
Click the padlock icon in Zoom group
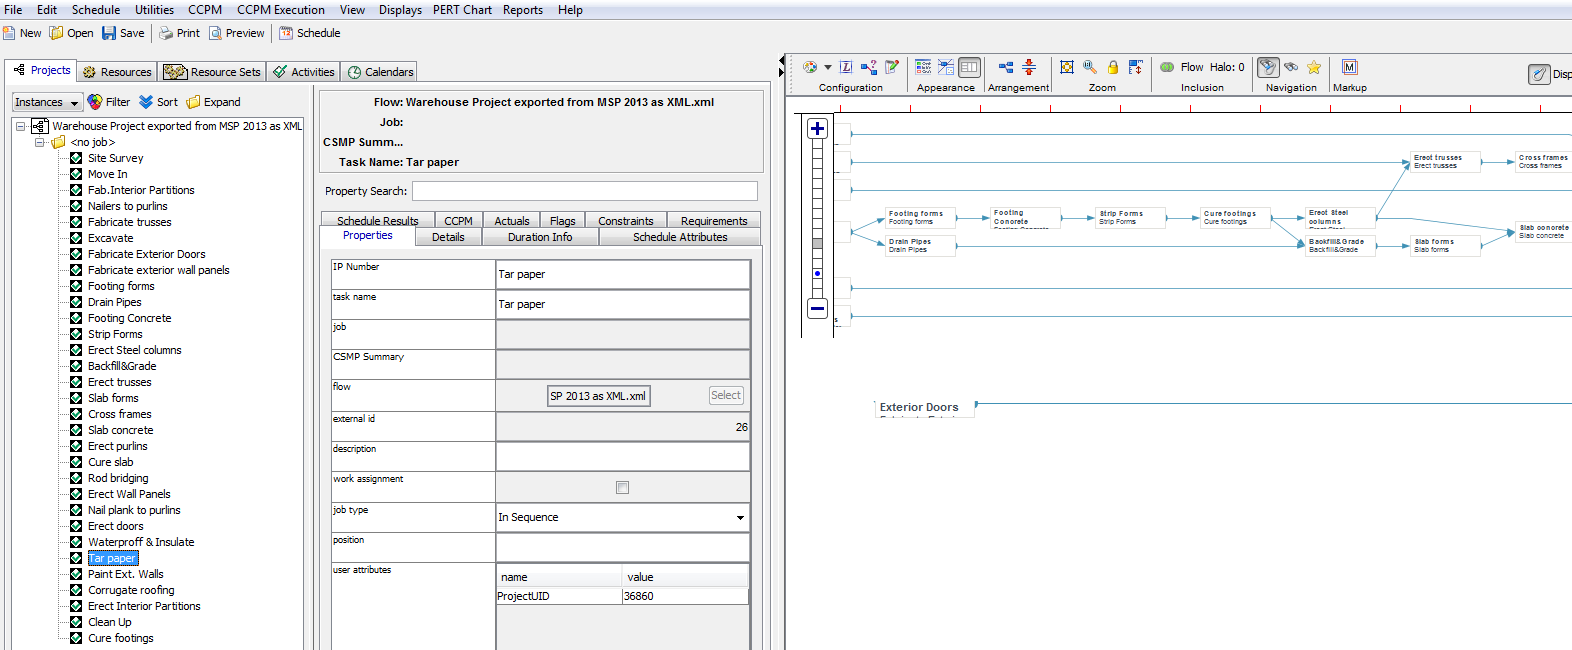point(1112,67)
